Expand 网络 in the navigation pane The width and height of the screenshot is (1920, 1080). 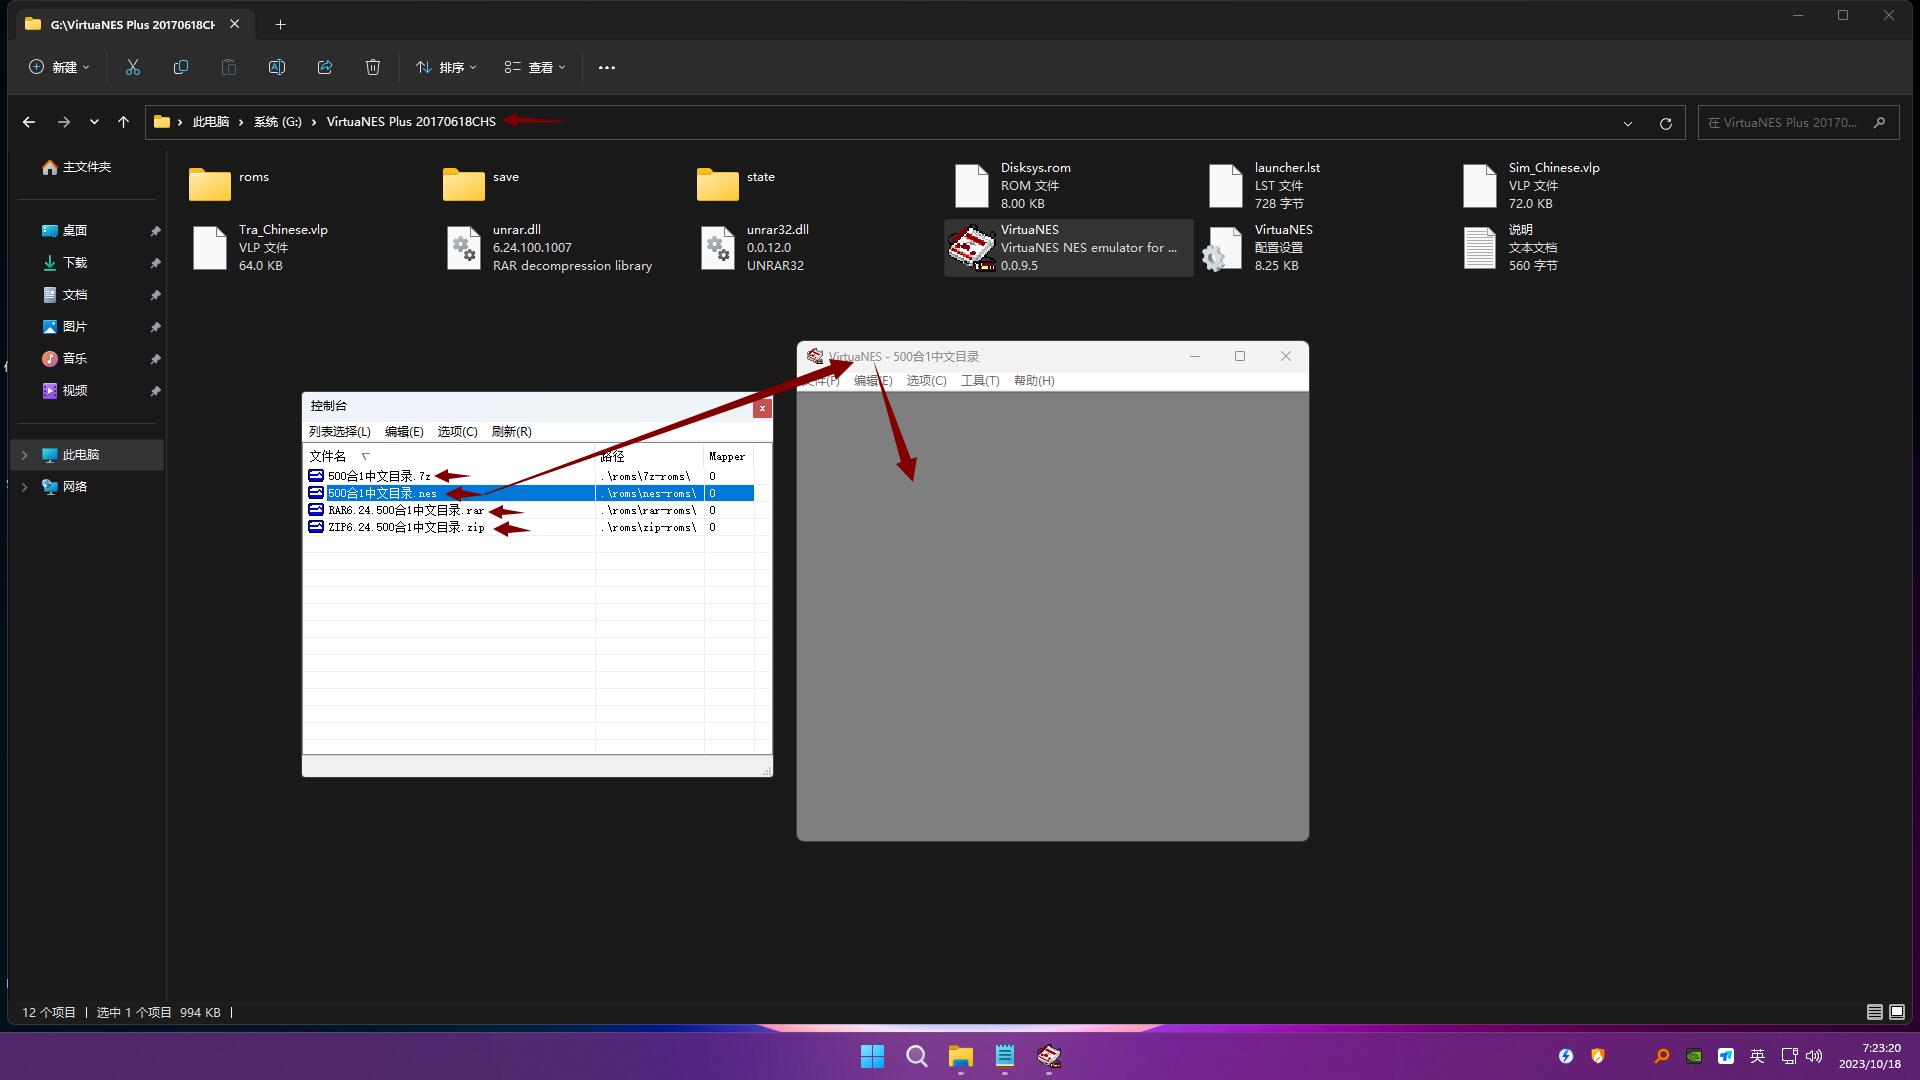25,487
